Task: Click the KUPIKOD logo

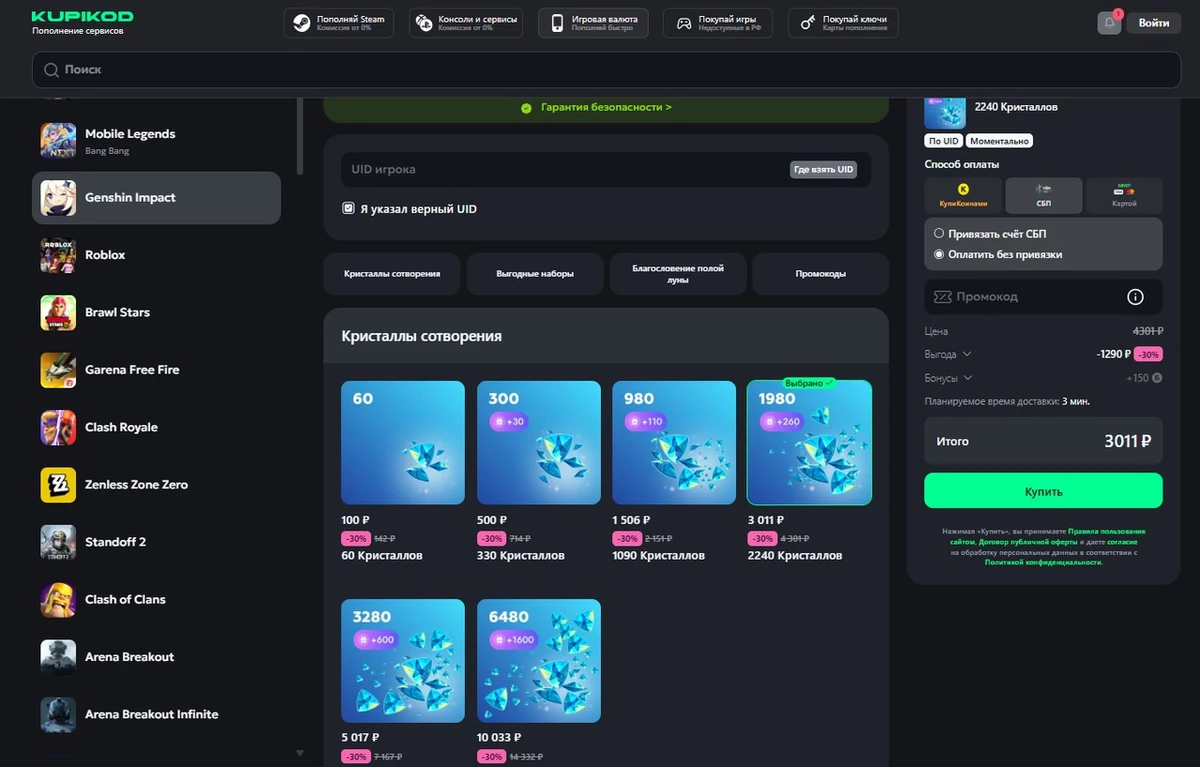Action: coord(82,17)
